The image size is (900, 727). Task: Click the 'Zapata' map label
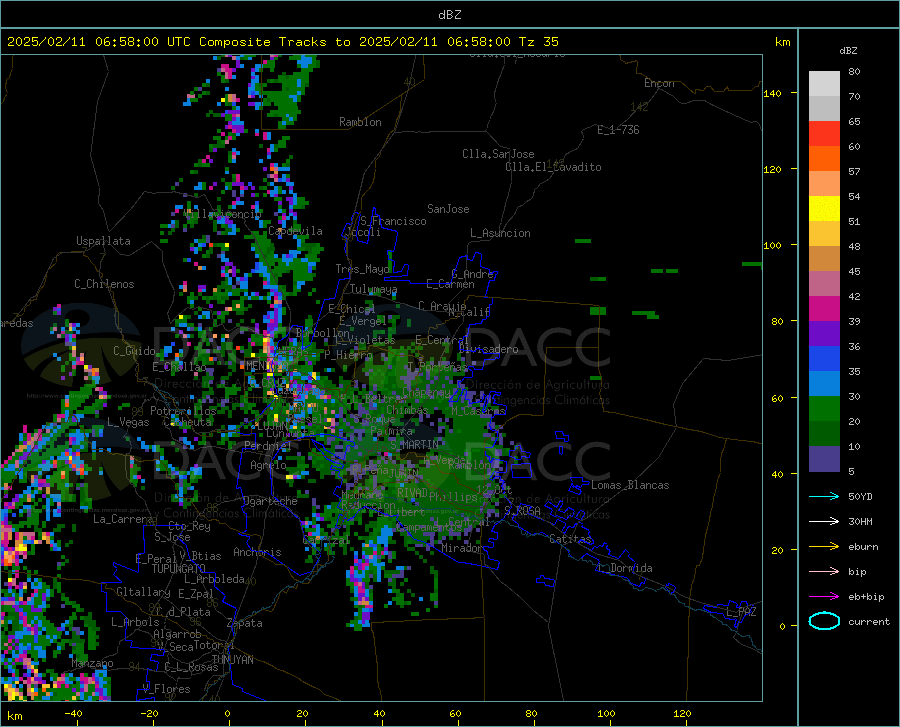(245, 623)
